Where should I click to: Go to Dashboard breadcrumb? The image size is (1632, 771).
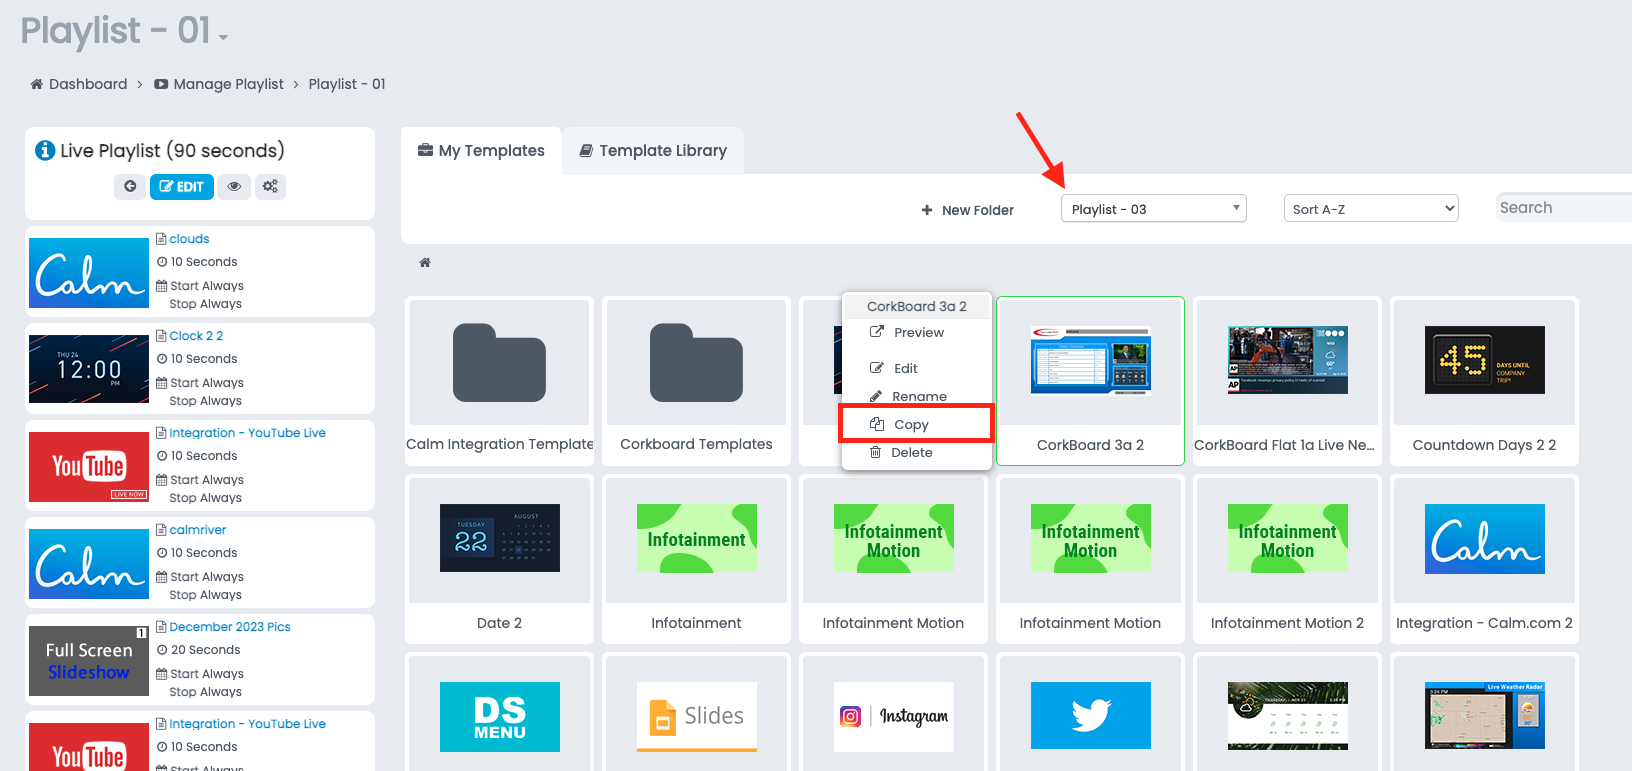click(x=79, y=84)
